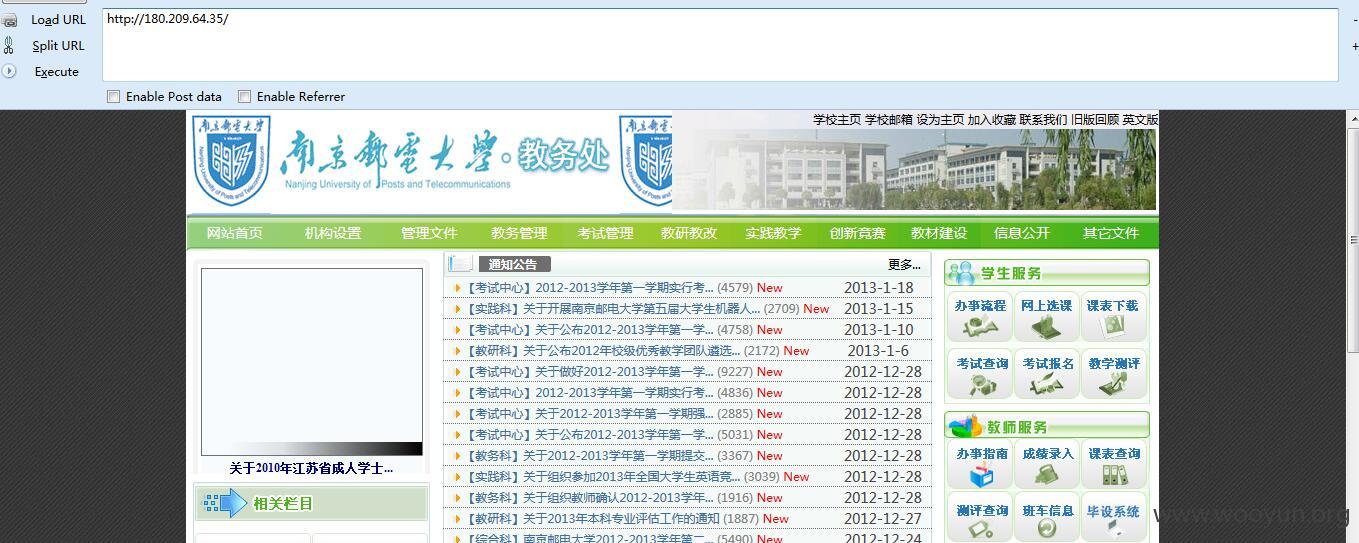Open 考试报名 exam registration icon
The height and width of the screenshot is (543, 1359).
tap(1047, 375)
